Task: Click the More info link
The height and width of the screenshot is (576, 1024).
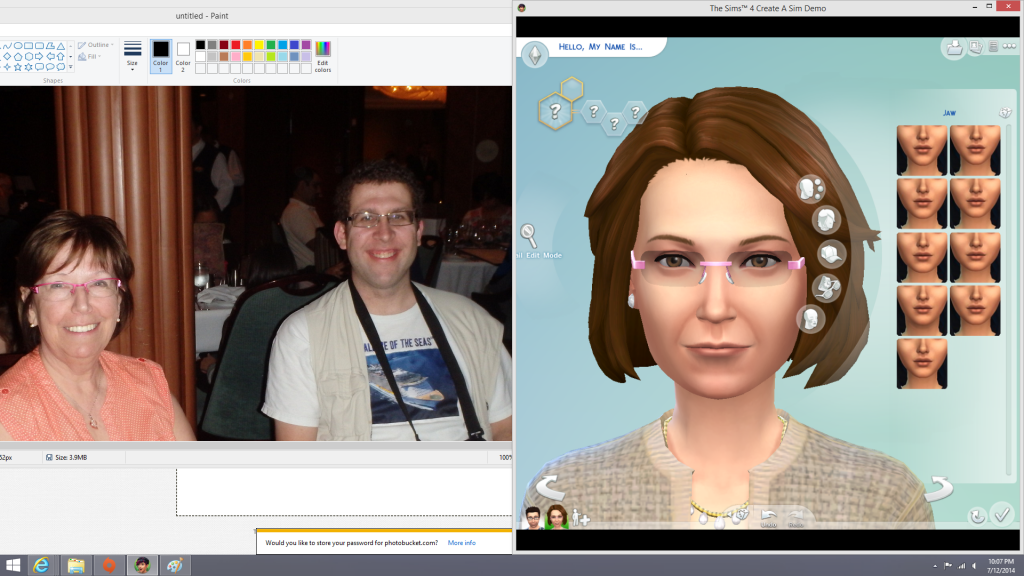Action: pos(462,543)
